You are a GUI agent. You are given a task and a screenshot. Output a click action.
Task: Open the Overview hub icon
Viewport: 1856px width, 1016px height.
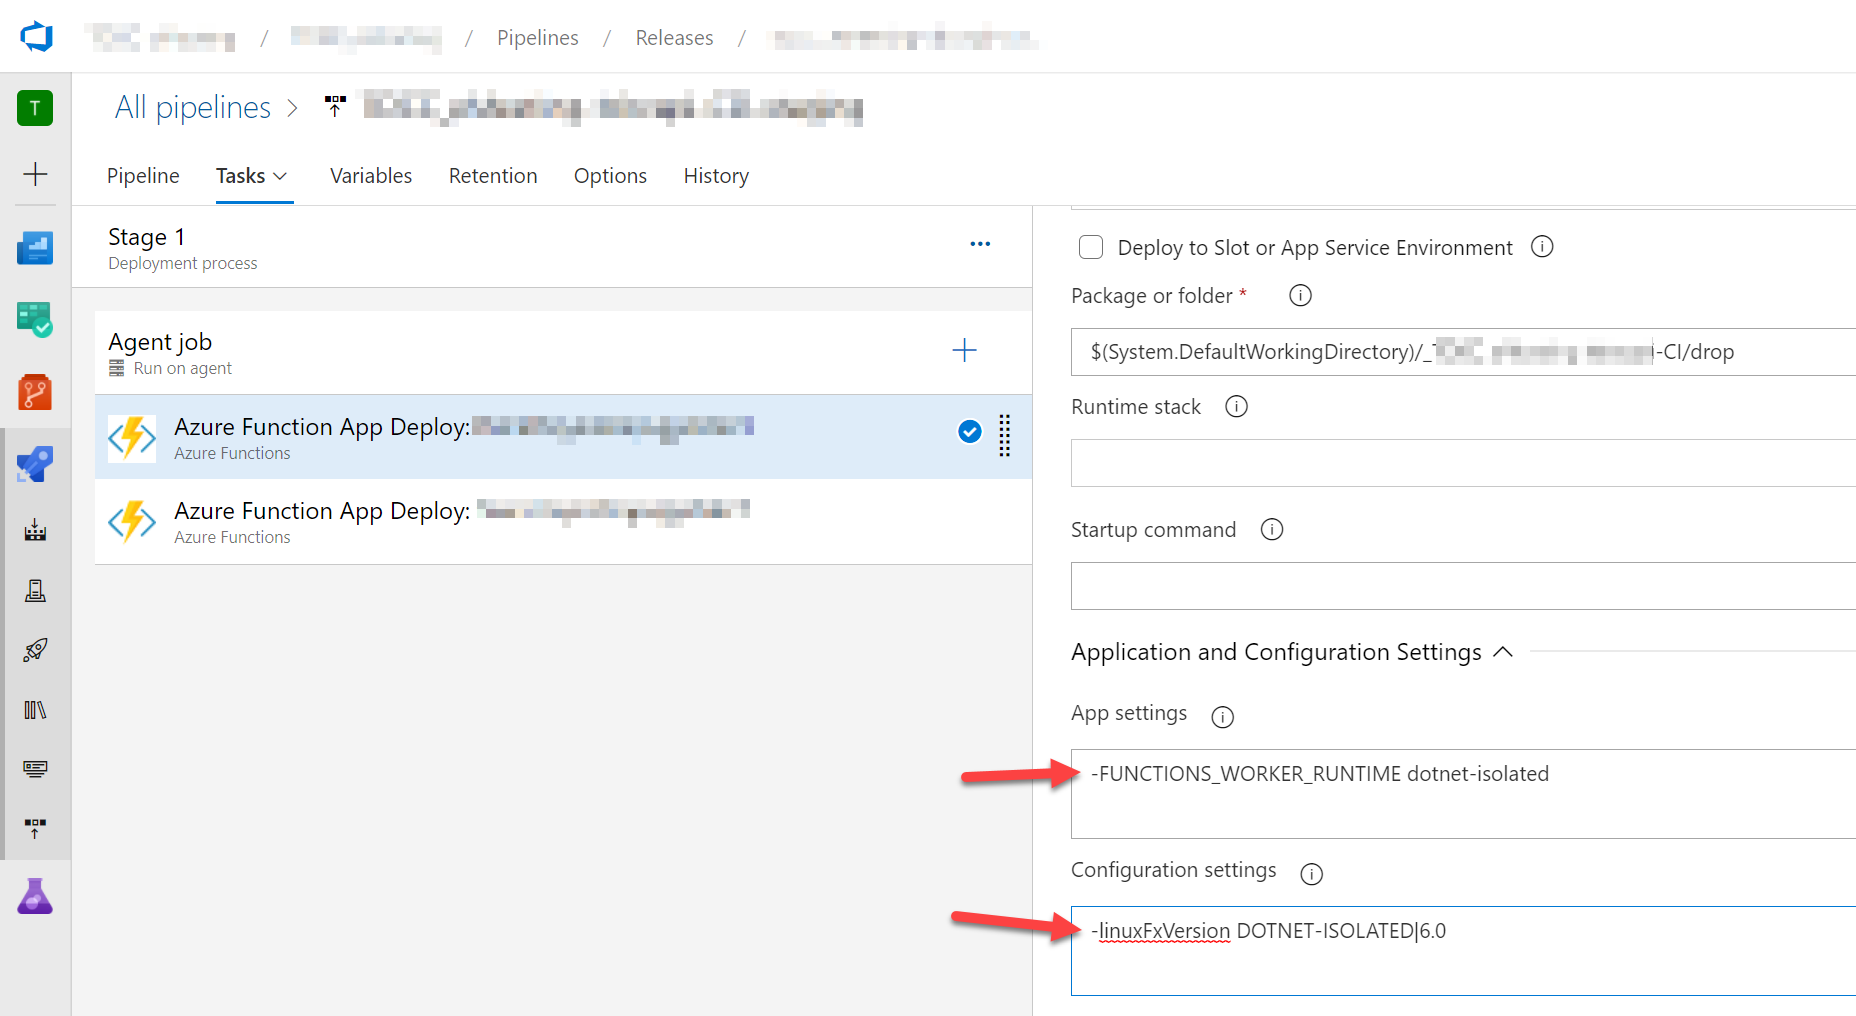point(35,247)
